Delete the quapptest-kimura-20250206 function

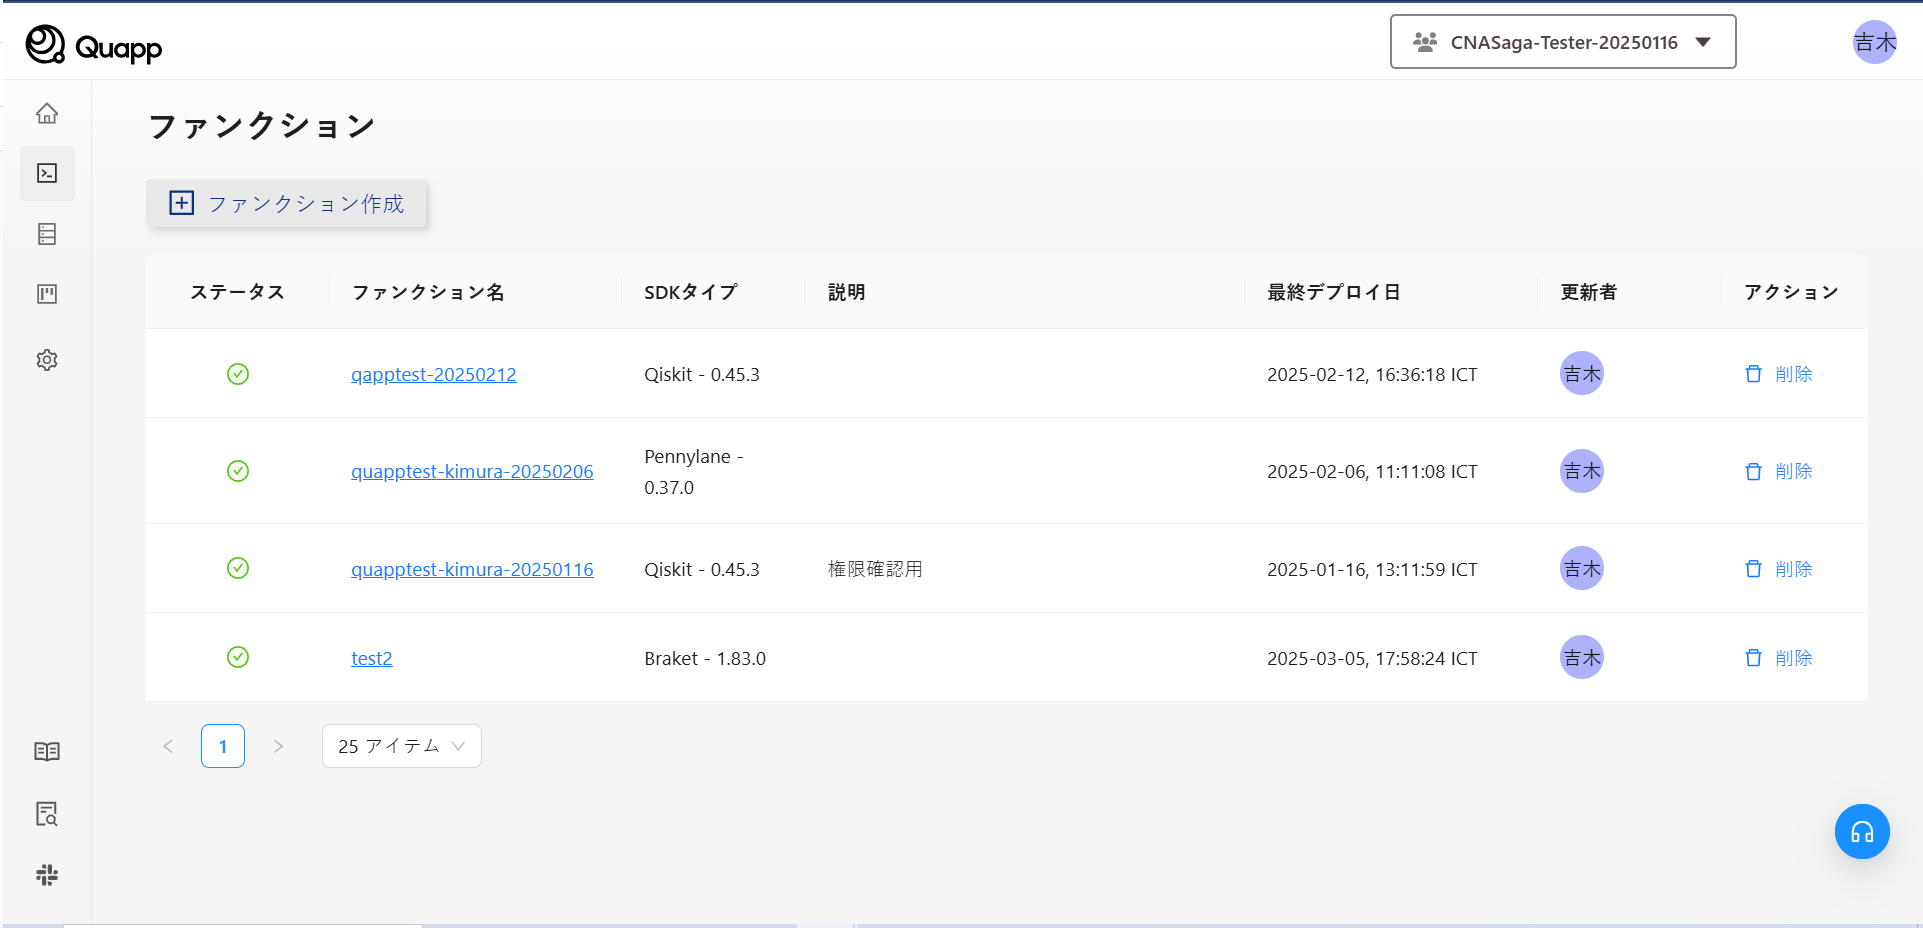1778,471
